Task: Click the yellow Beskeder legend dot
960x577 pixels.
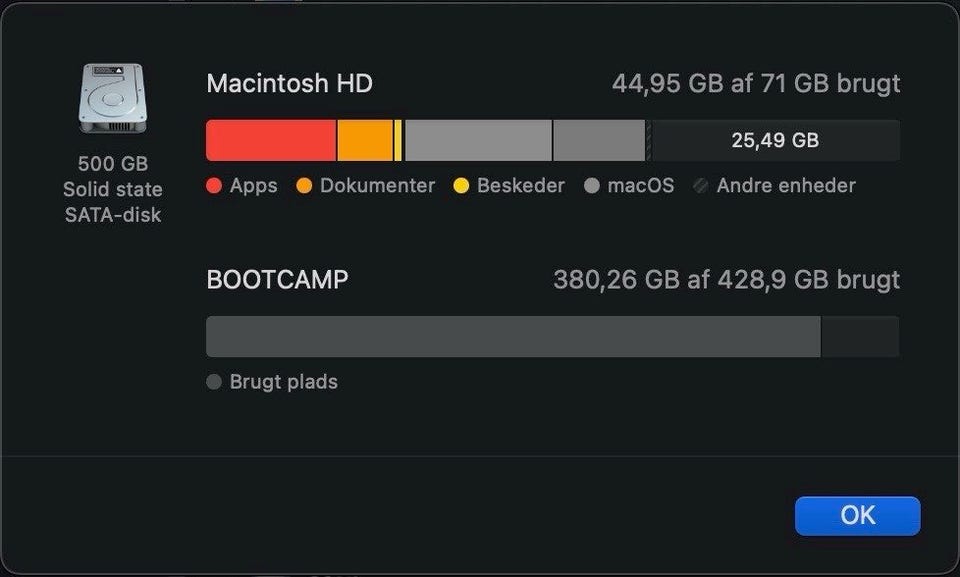Action: [461, 186]
